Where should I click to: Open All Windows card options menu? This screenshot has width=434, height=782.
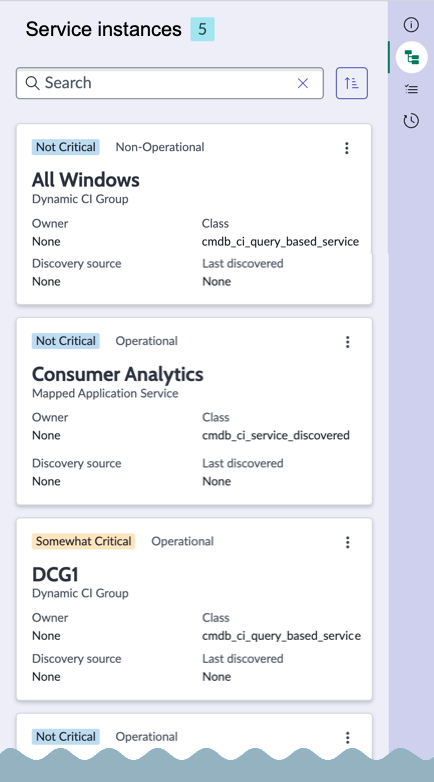pyautogui.click(x=347, y=148)
